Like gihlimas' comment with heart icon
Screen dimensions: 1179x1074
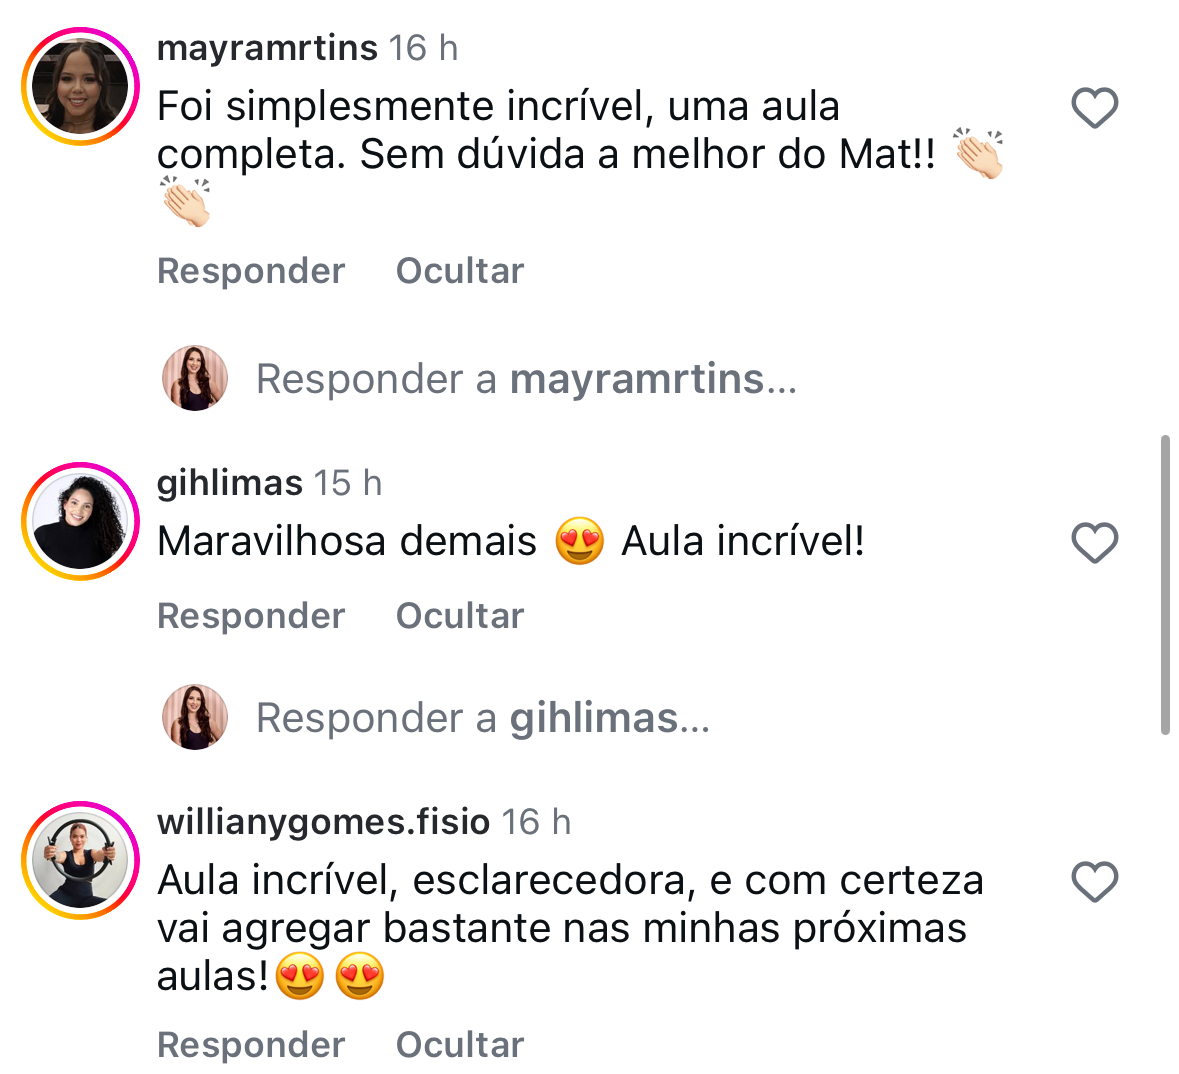coord(1095,543)
